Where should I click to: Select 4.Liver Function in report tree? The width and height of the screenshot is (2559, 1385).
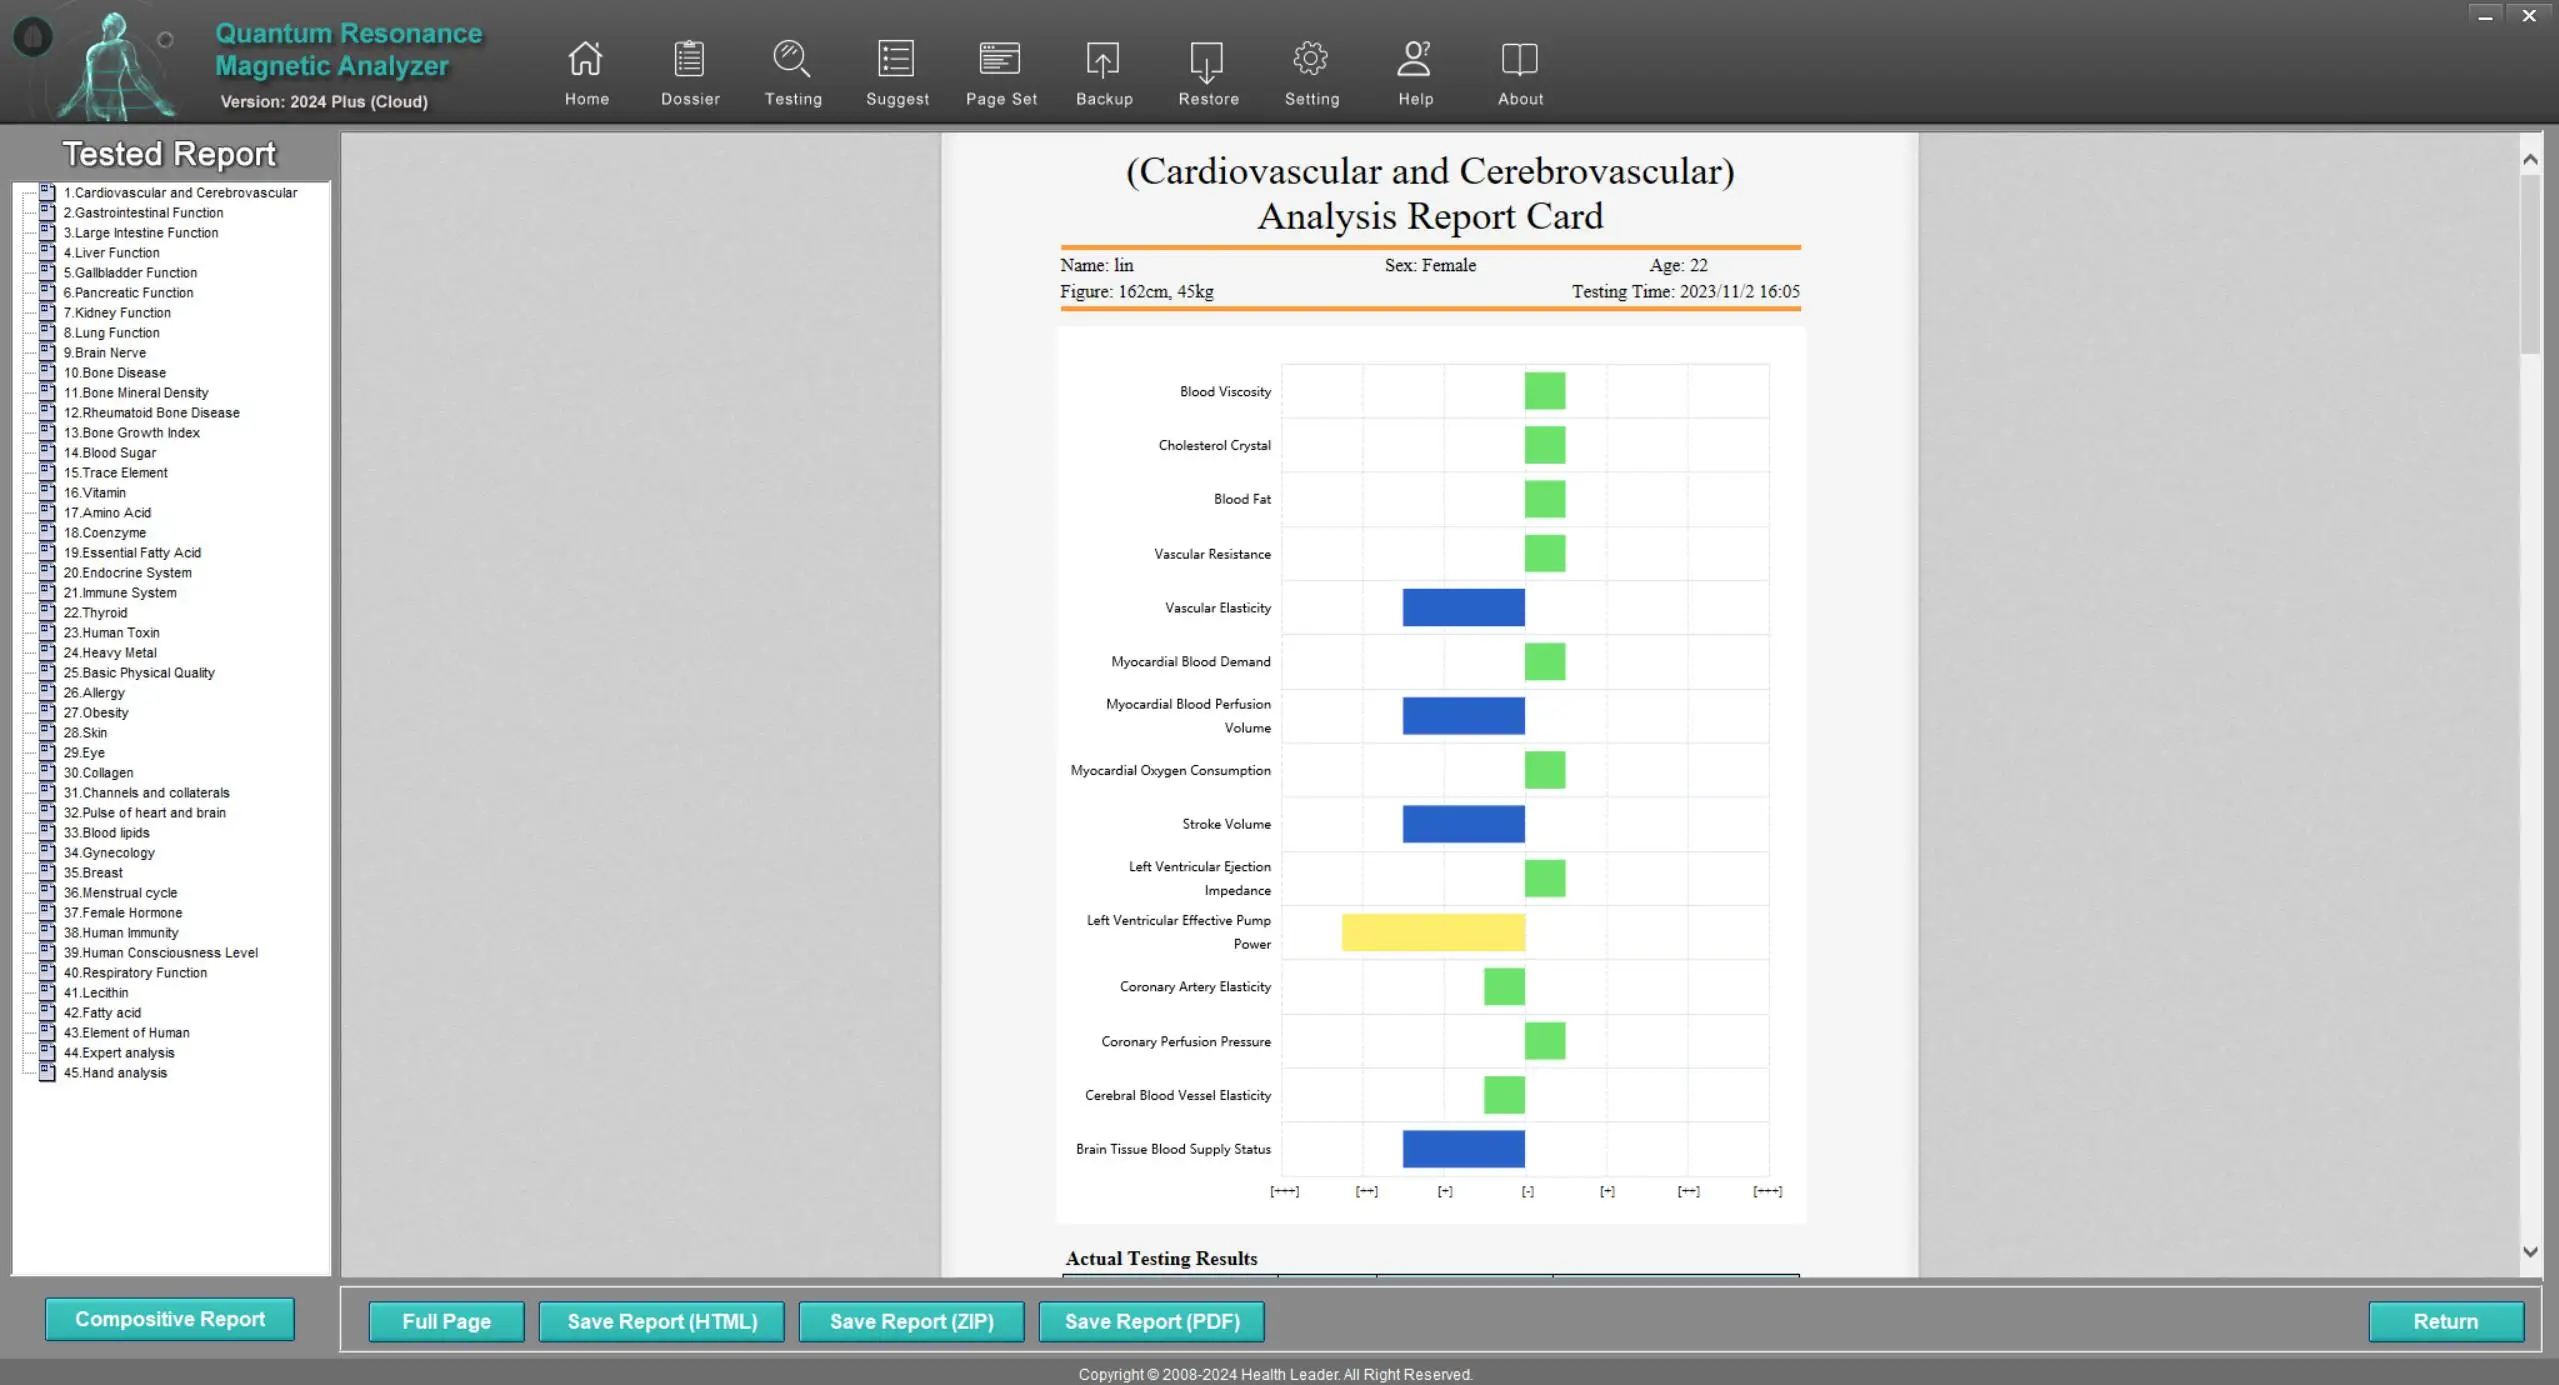coord(111,253)
